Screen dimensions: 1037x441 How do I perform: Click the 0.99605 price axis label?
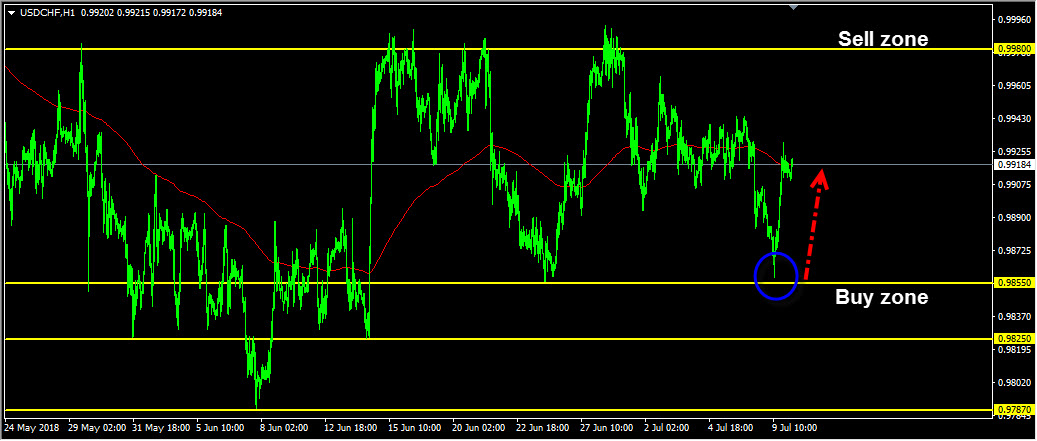click(1013, 86)
